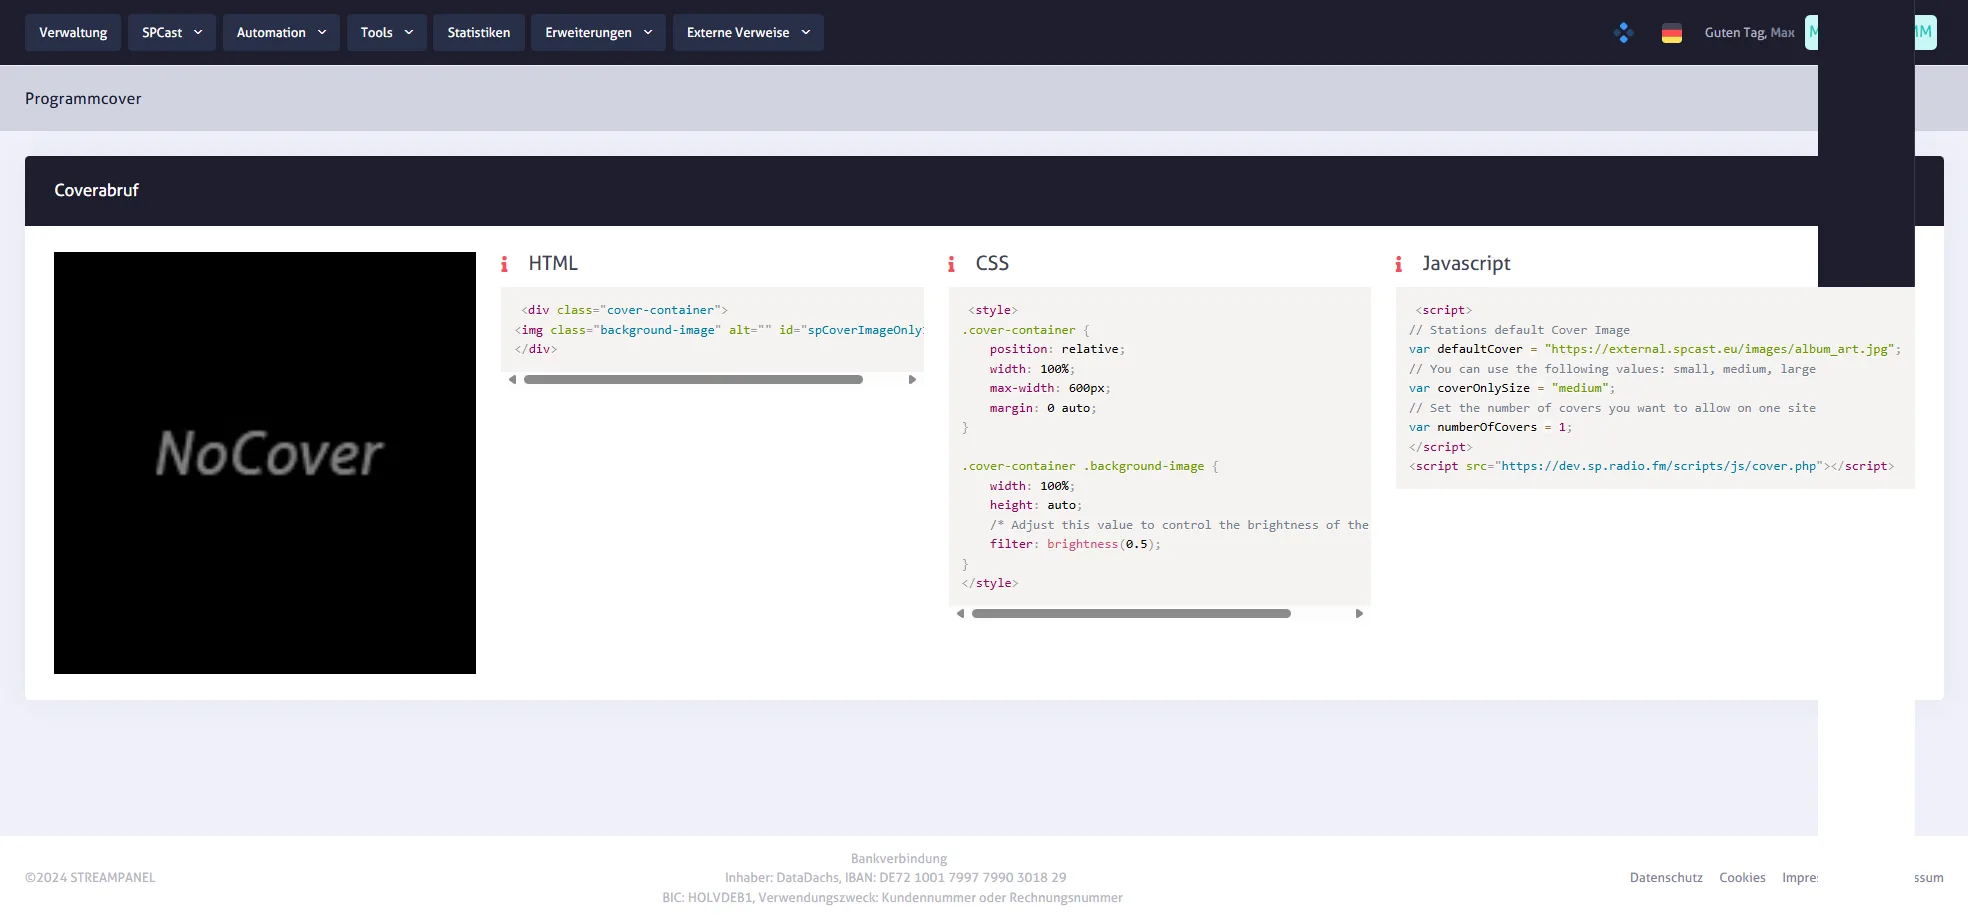Click the left scroll arrow under HTML code

(x=513, y=380)
